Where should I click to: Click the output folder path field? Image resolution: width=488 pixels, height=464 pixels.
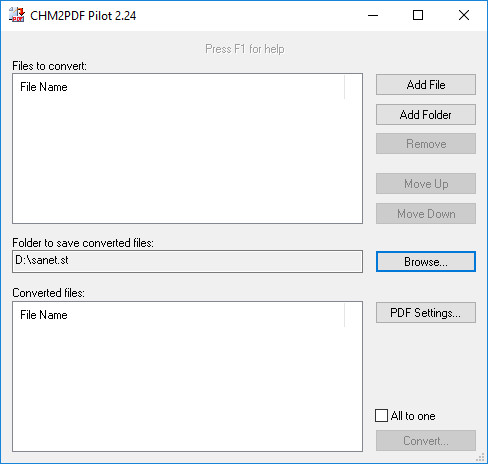pyautogui.click(x=187, y=261)
